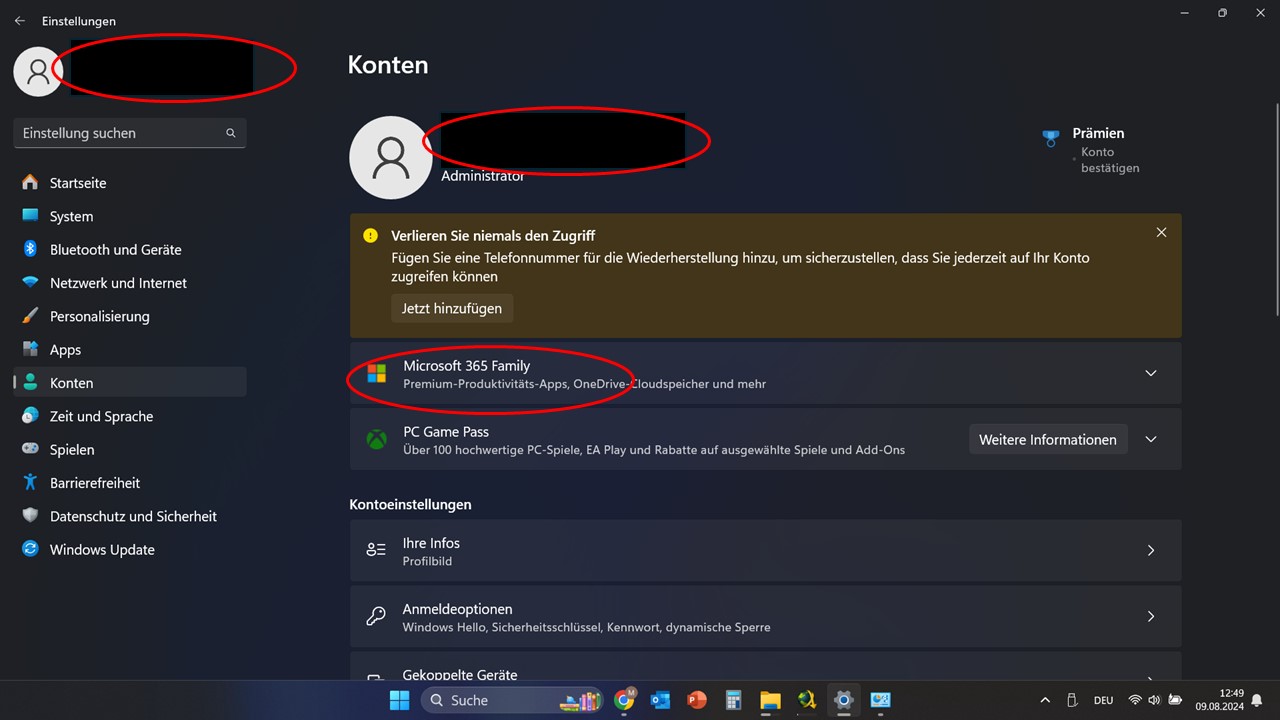The width and height of the screenshot is (1280, 720).
Task: Click the Personalisierung brush icon
Action: click(x=30, y=316)
